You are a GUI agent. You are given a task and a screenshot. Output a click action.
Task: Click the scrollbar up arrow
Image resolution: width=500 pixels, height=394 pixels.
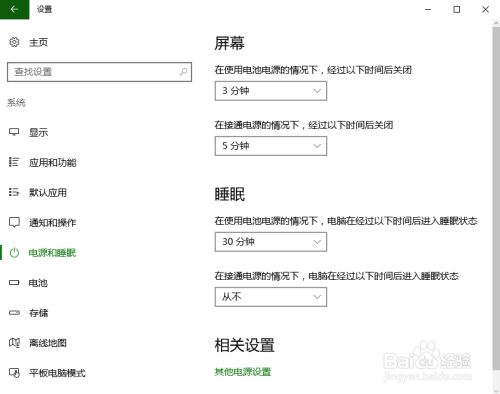496,23
